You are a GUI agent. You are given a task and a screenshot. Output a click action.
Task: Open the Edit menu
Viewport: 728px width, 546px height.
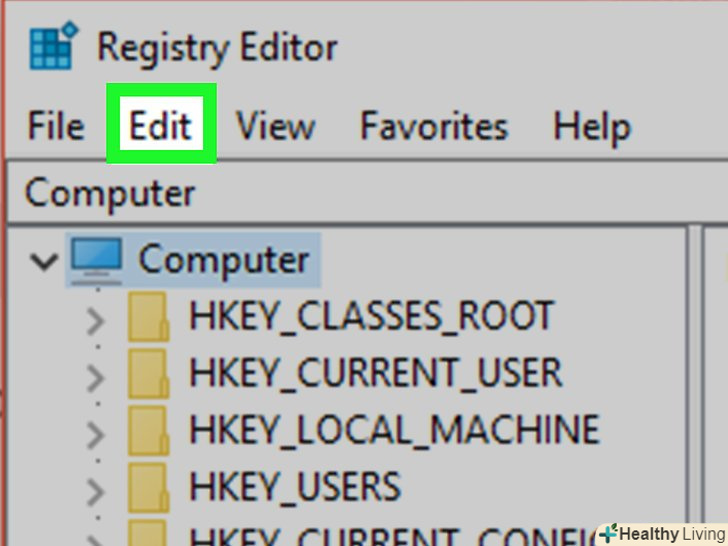tap(160, 124)
